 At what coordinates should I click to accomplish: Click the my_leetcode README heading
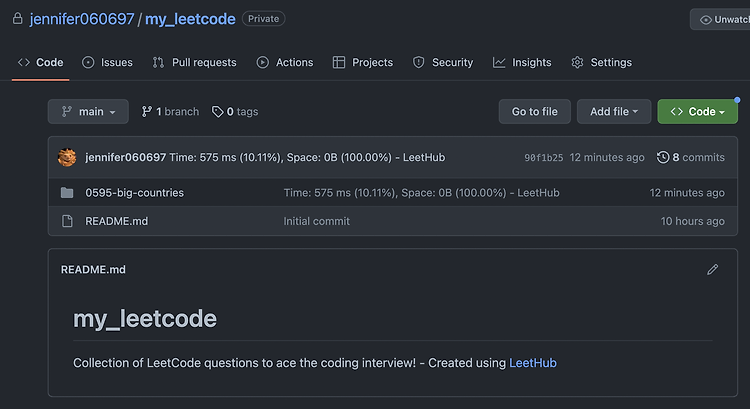tap(145, 319)
